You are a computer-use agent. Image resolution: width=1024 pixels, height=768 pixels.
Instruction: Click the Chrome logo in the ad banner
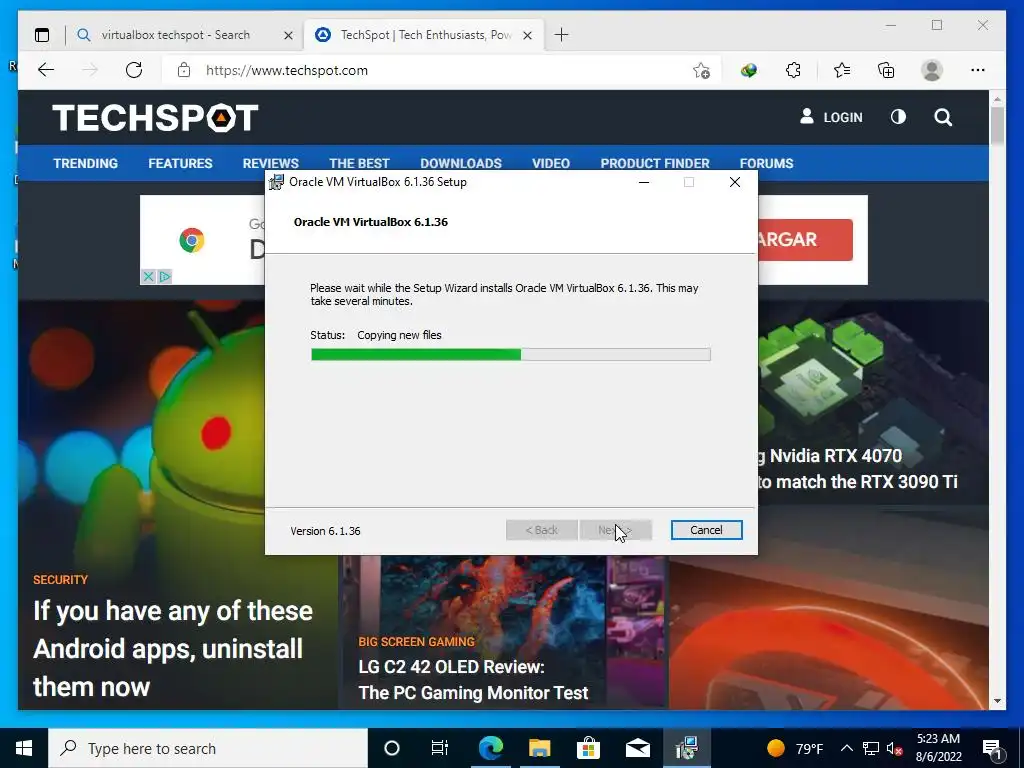(x=192, y=240)
